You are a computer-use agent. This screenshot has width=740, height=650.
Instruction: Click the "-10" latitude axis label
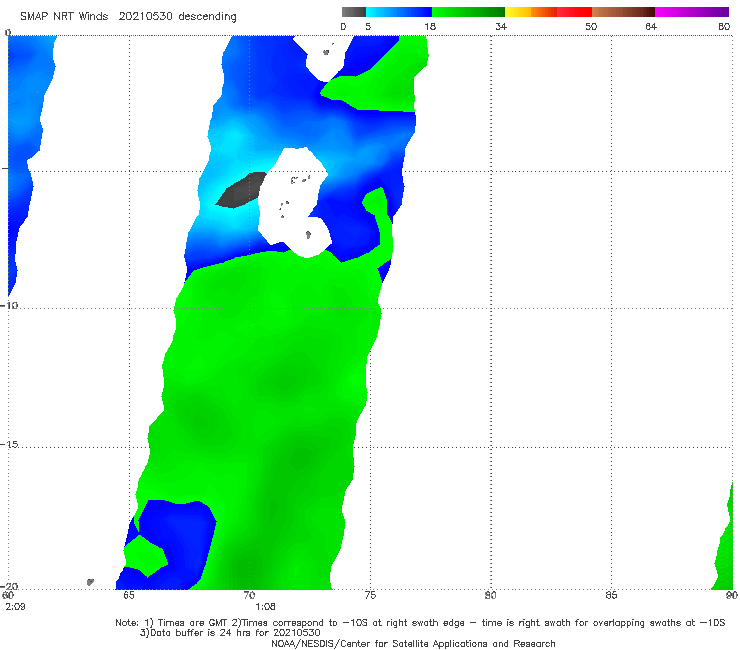pyautogui.click(x=9, y=305)
